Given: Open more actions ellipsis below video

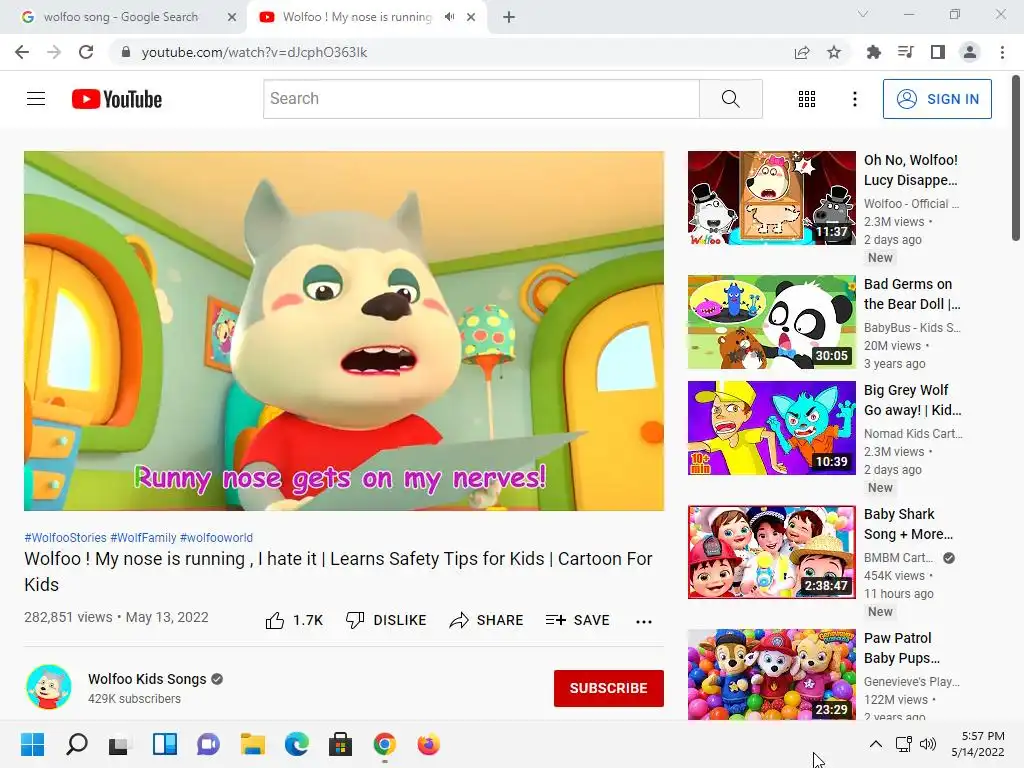Looking at the screenshot, I should (x=643, y=621).
